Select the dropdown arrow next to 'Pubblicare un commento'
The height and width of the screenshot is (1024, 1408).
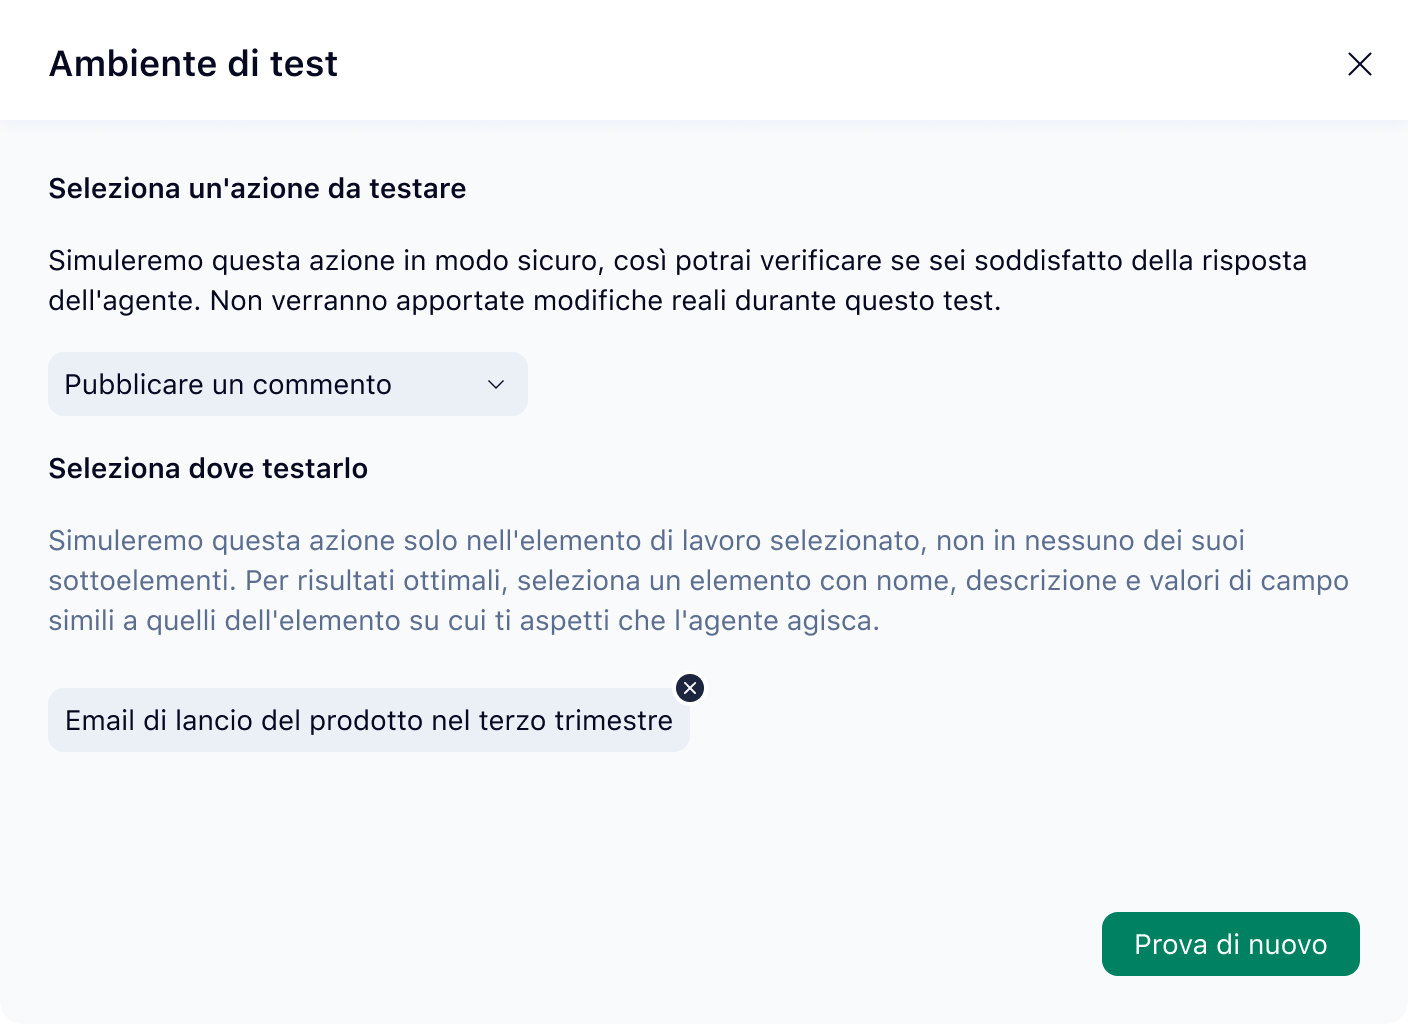496,384
